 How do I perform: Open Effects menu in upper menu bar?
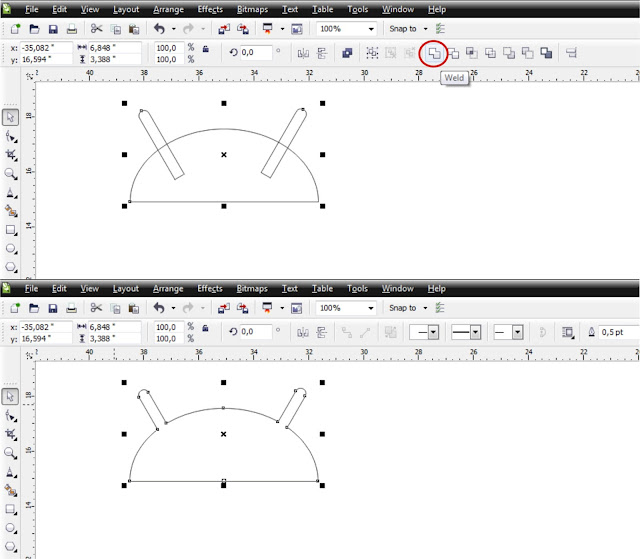(x=210, y=9)
